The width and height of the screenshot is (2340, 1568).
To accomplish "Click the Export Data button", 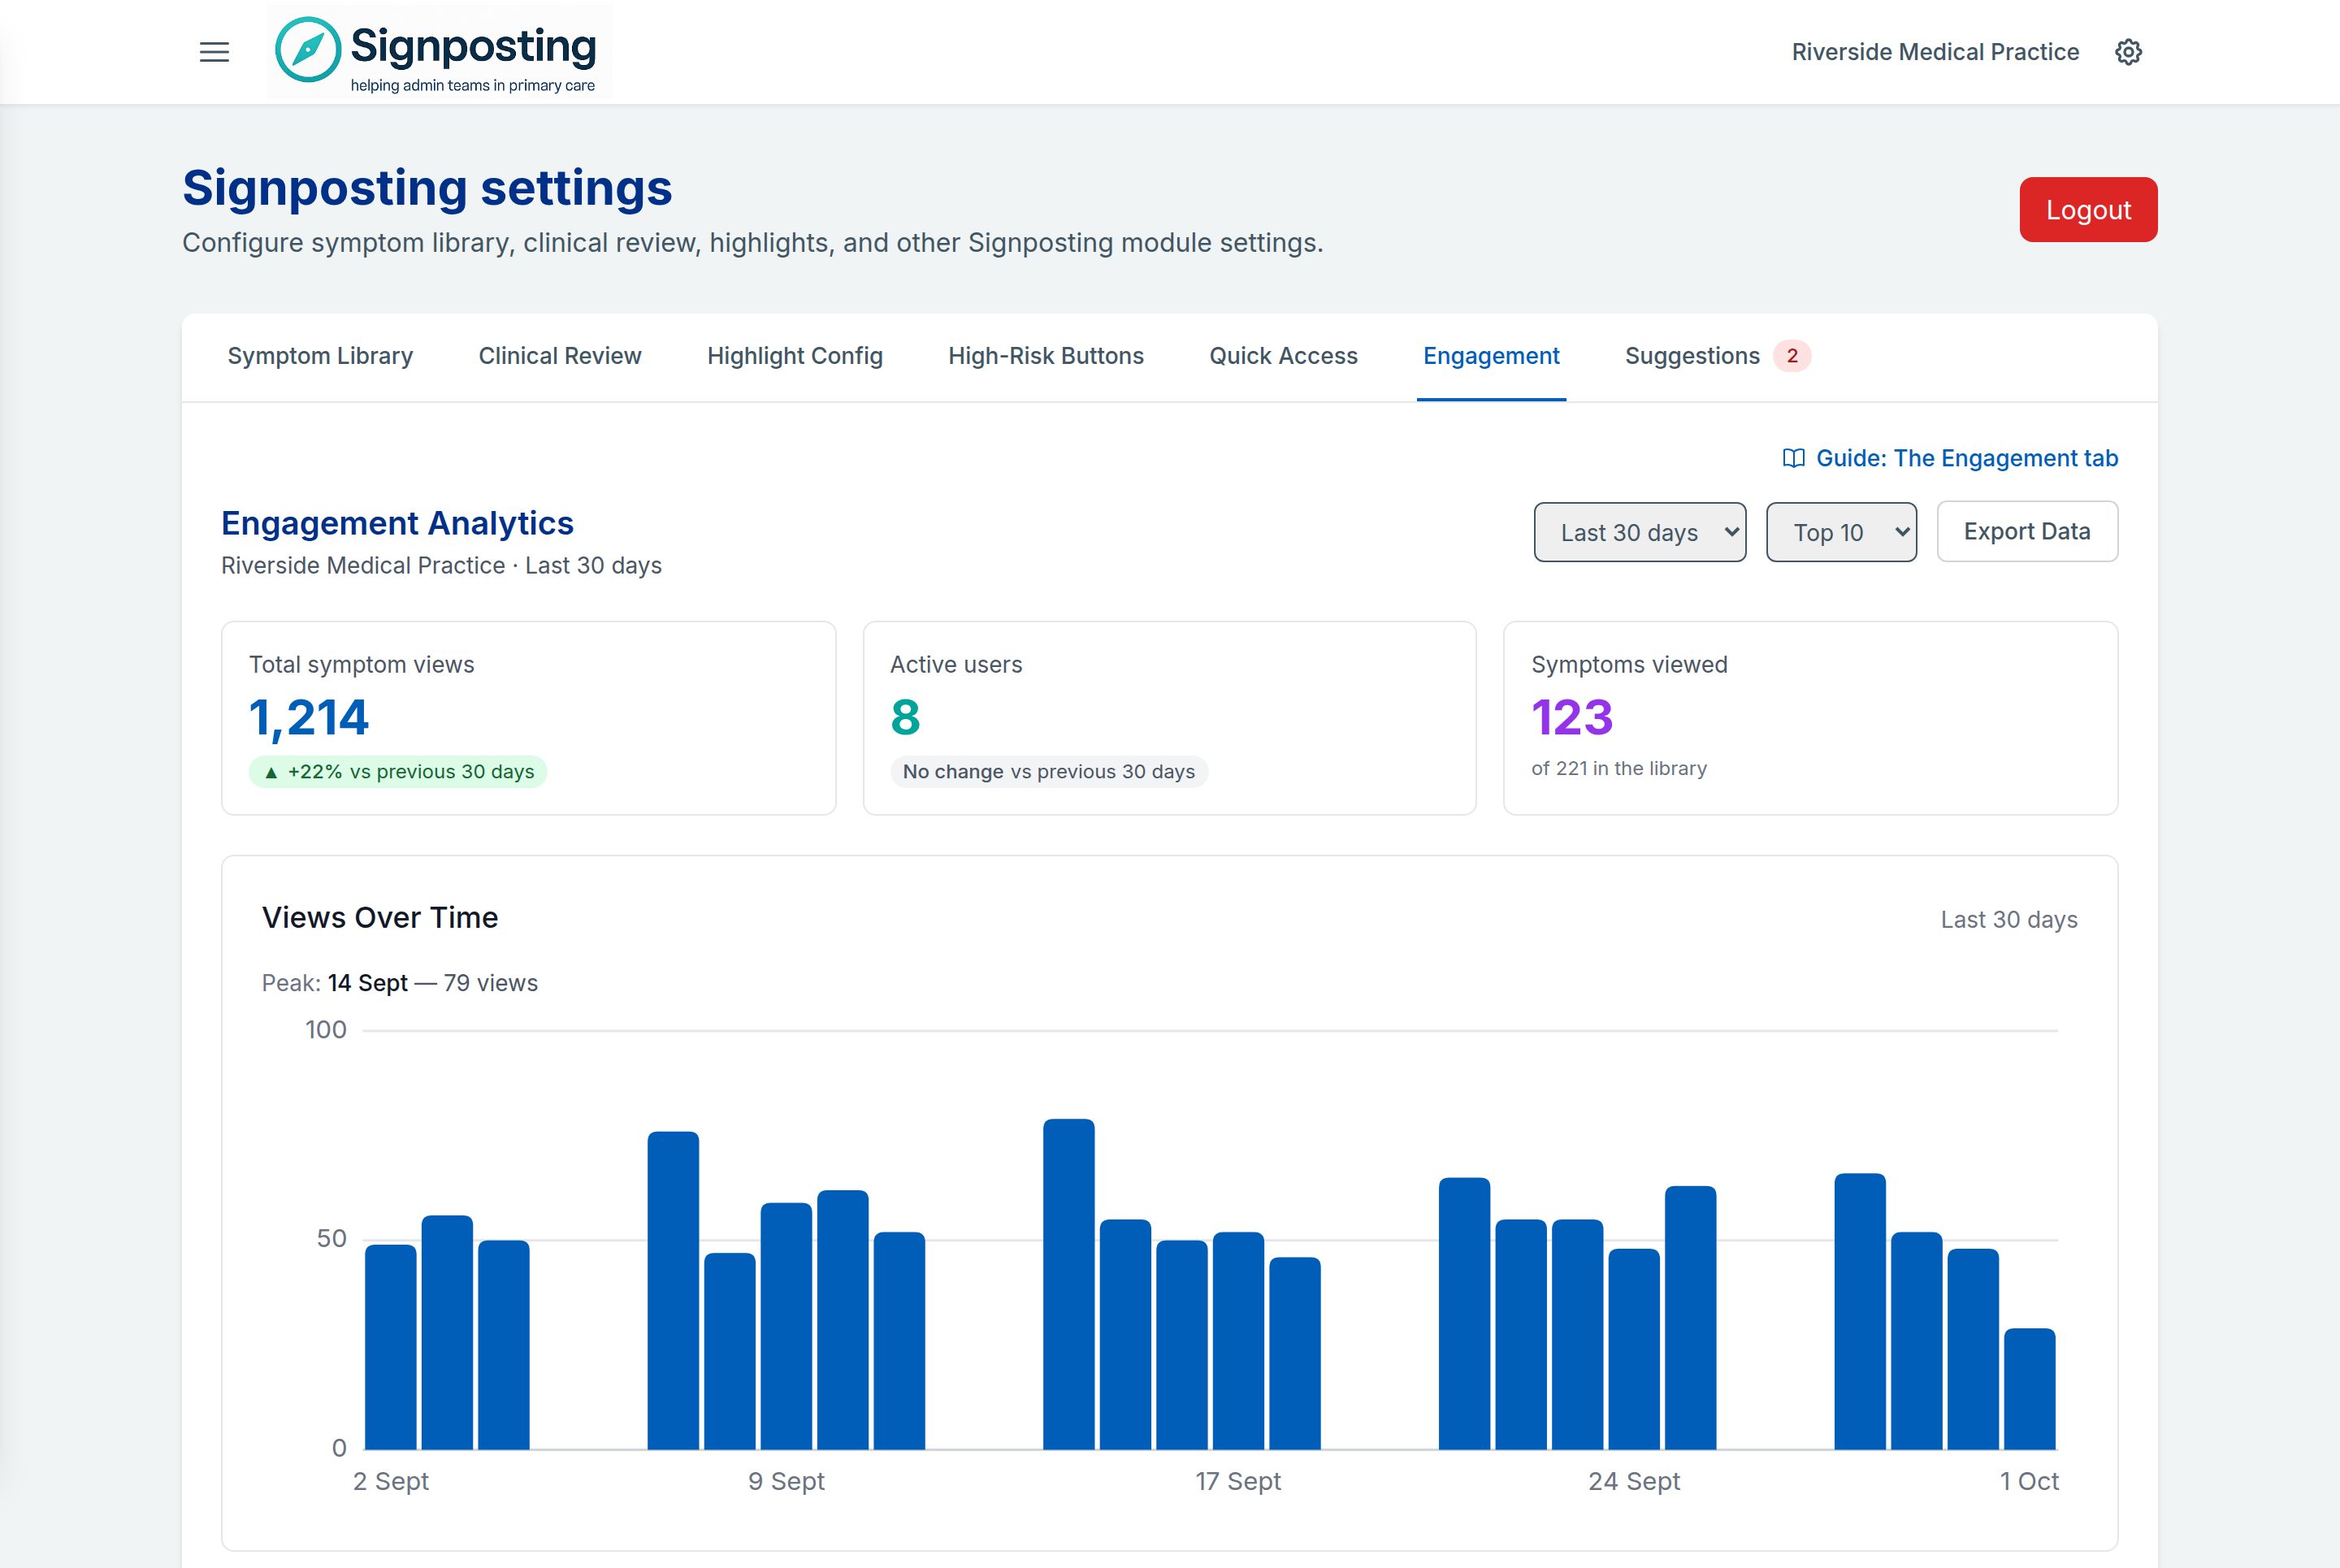I will point(2026,532).
